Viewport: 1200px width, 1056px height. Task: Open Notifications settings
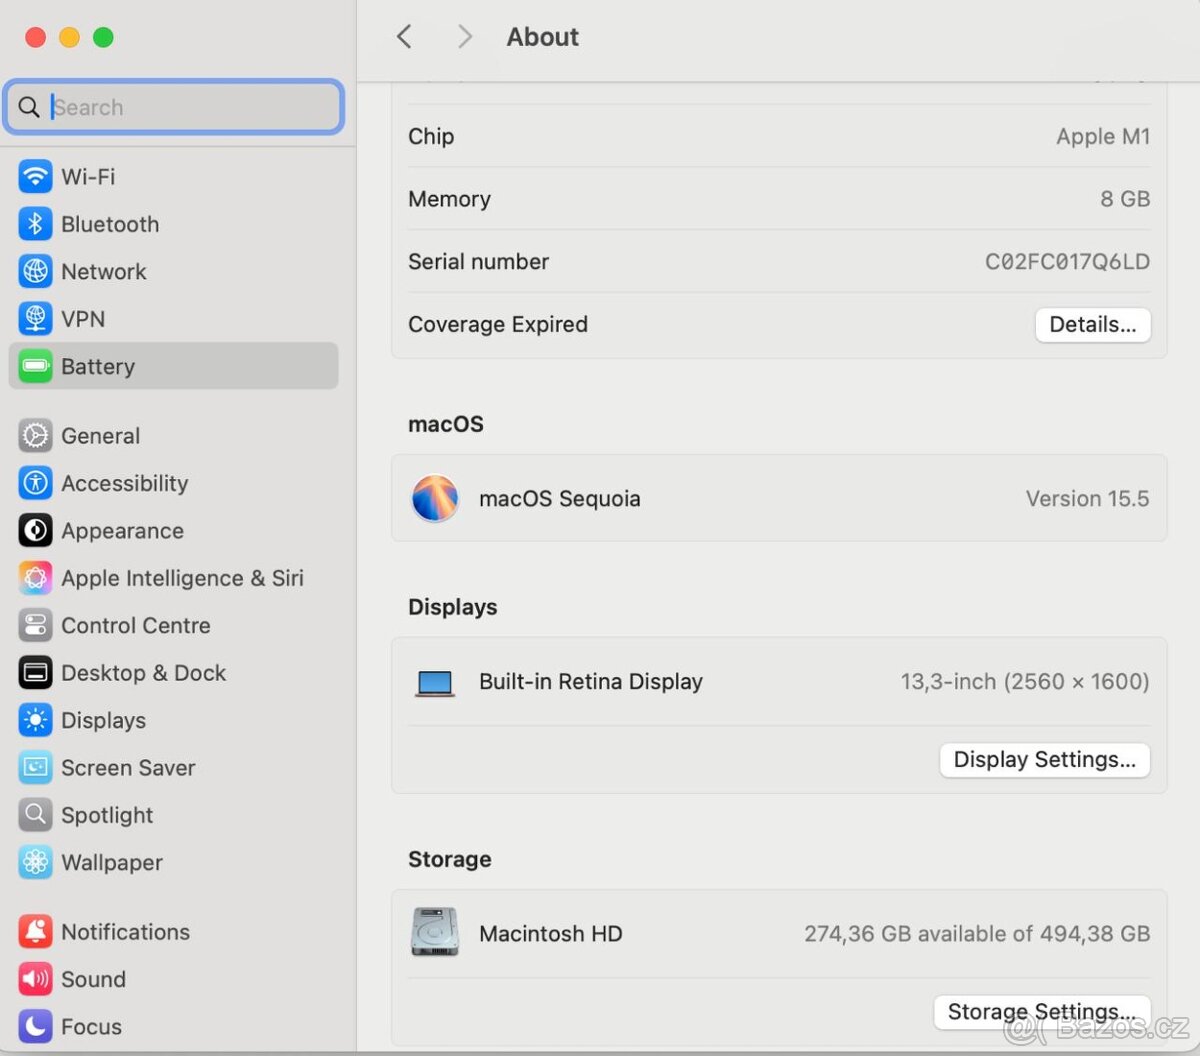pos(124,931)
